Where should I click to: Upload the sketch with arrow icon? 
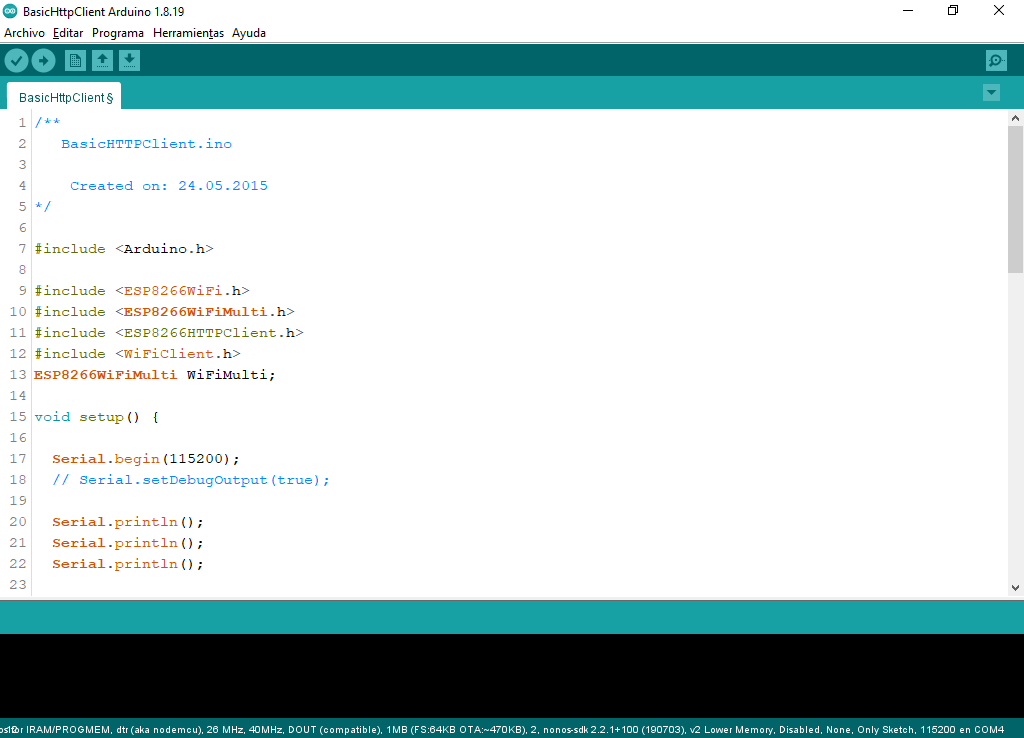tap(43, 61)
